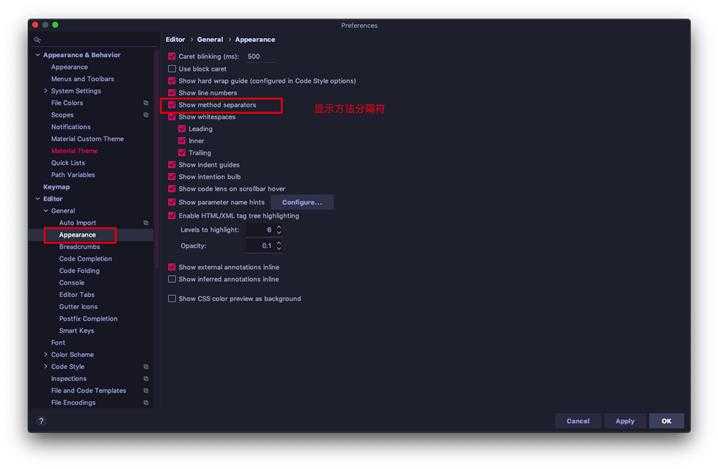
Task: Expand Code Style node
Action: 46,366
